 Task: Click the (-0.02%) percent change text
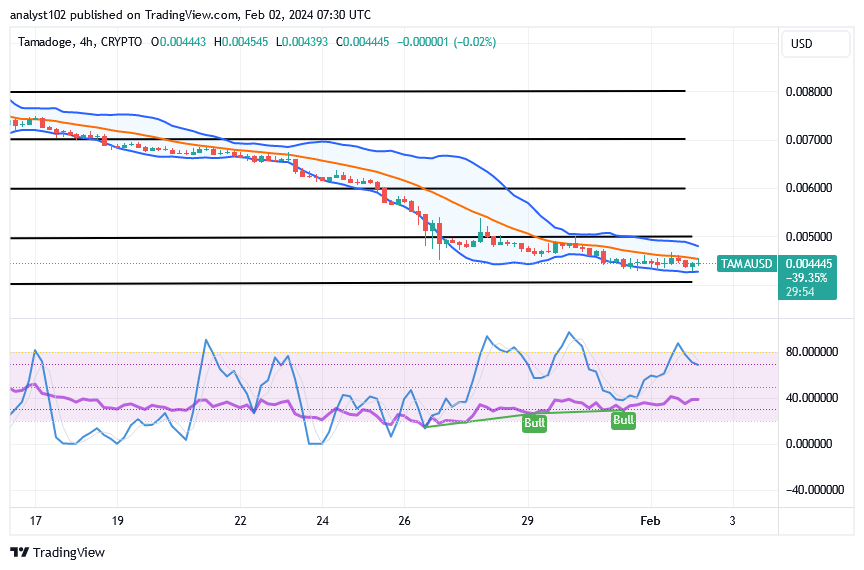tap(475, 42)
